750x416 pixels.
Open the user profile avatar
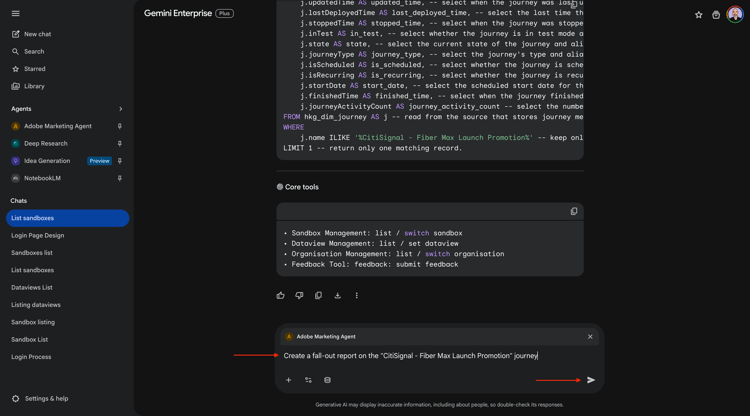[735, 14]
